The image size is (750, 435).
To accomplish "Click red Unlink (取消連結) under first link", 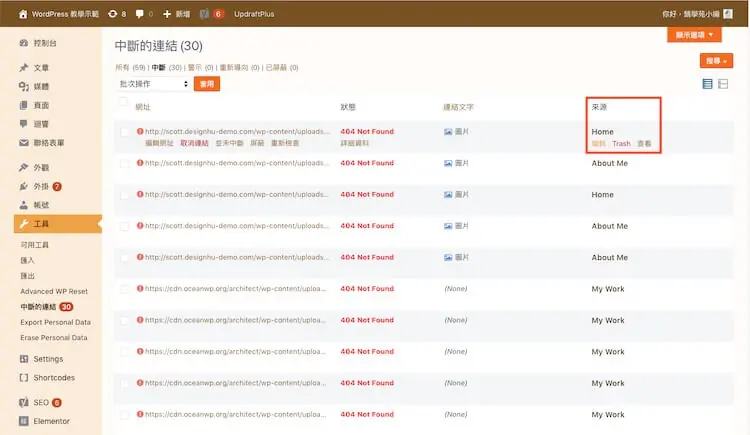I will [x=194, y=143].
